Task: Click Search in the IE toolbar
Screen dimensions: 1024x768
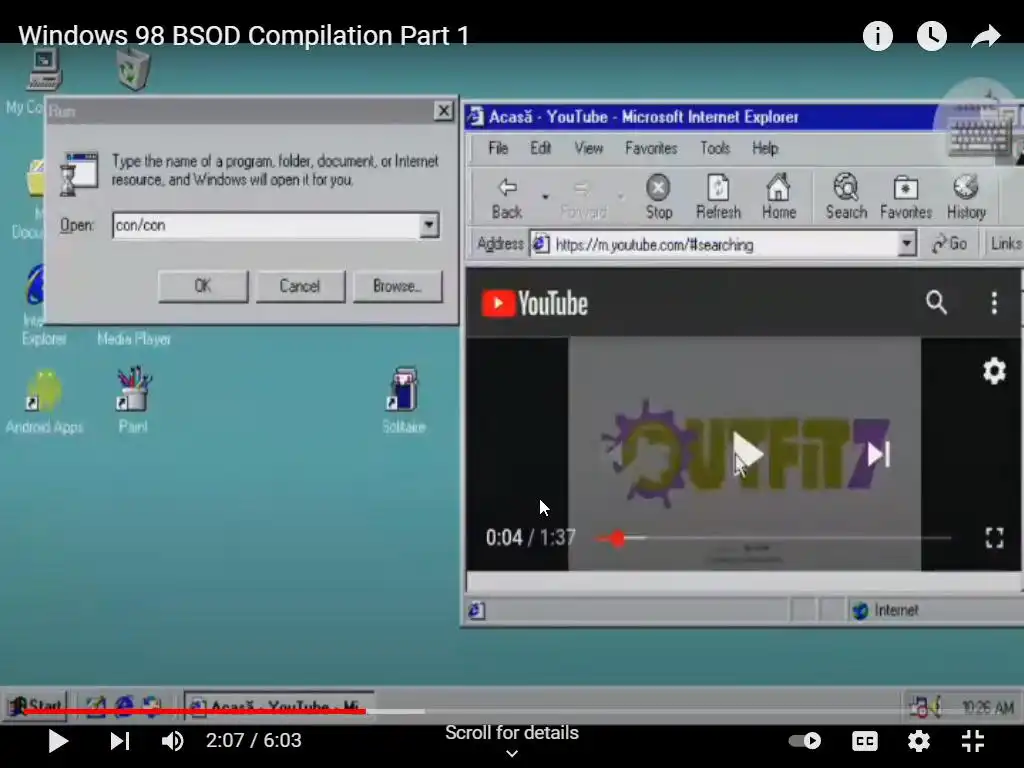Action: (x=846, y=197)
